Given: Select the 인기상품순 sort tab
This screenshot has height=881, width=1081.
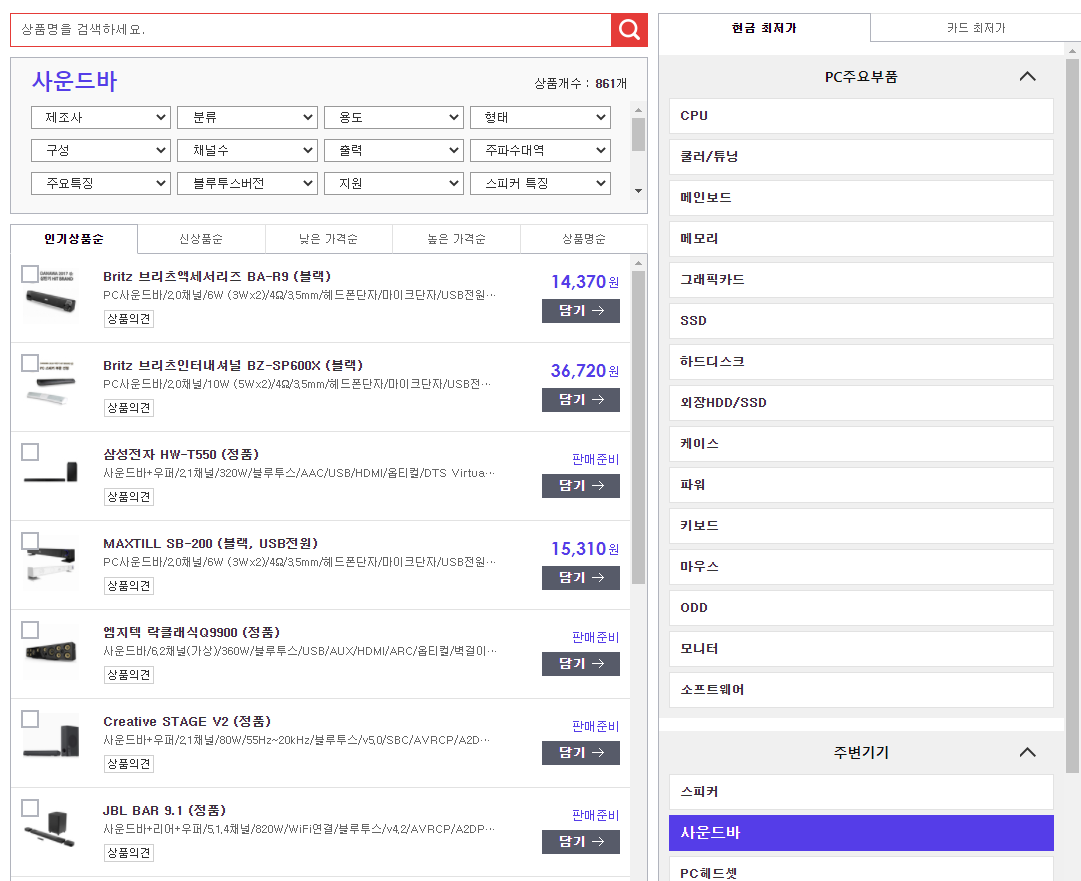Looking at the screenshot, I should click(74, 239).
